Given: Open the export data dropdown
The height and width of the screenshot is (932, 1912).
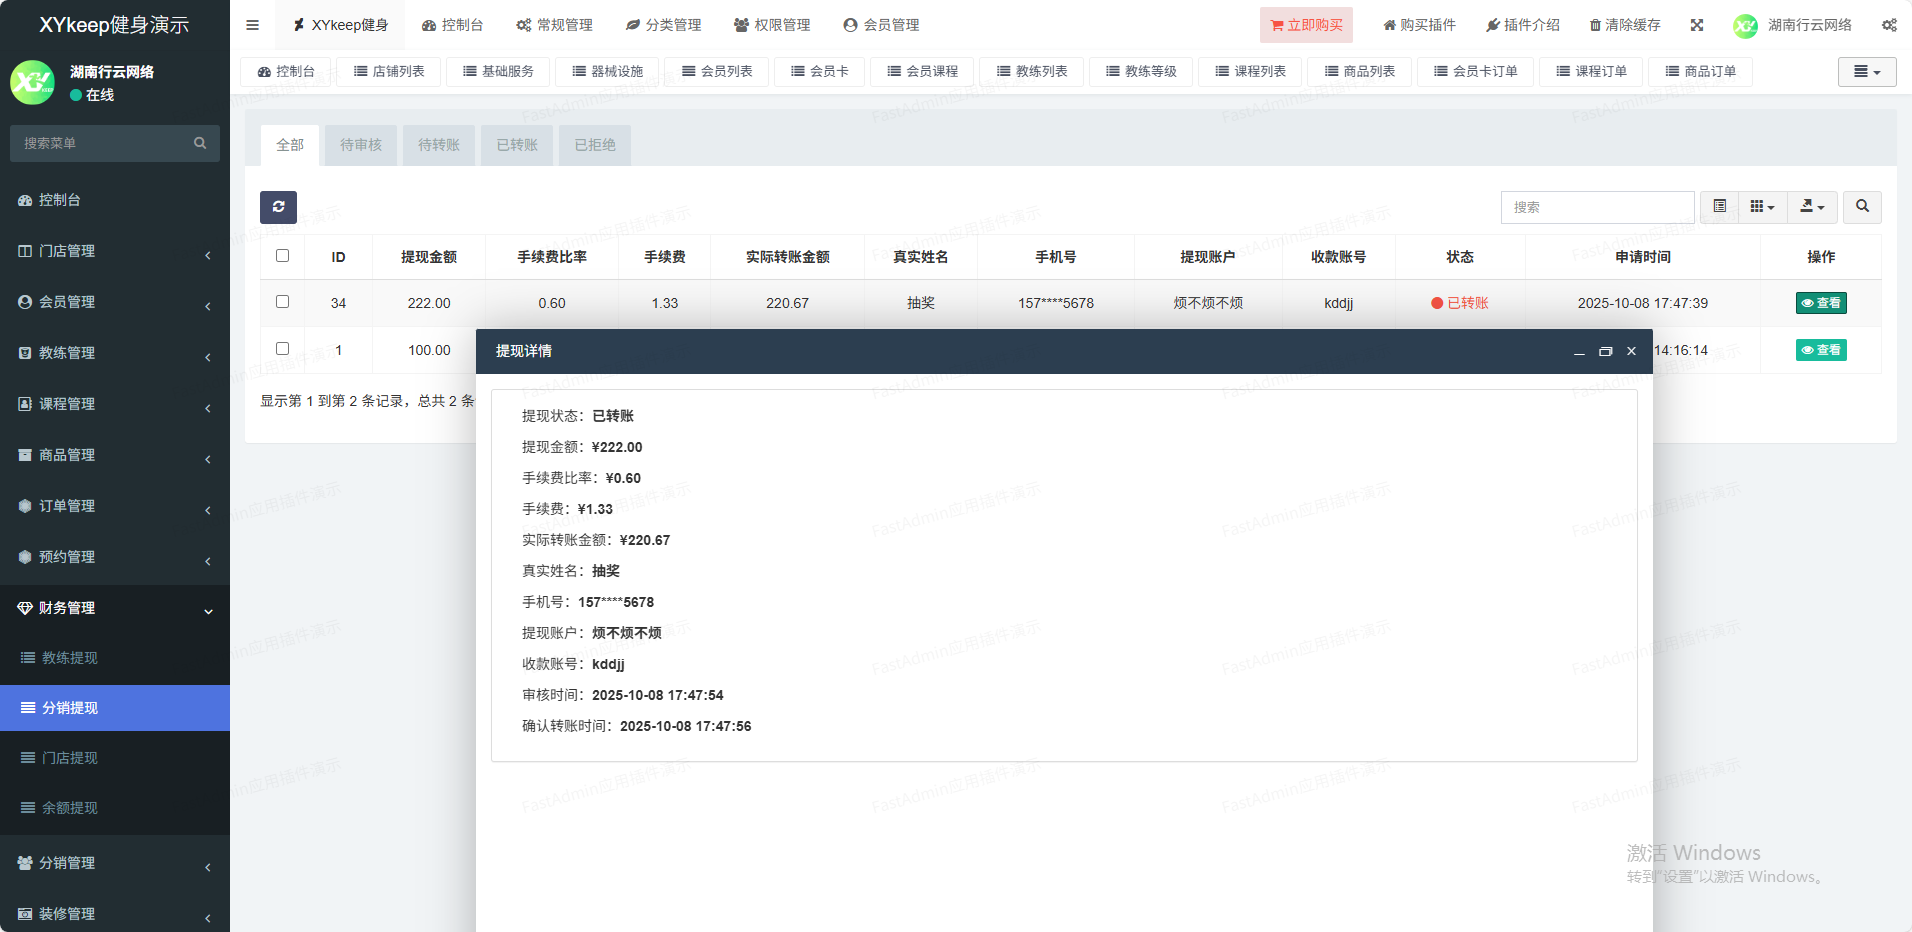Looking at the screenshot, I should (1812, 207).
